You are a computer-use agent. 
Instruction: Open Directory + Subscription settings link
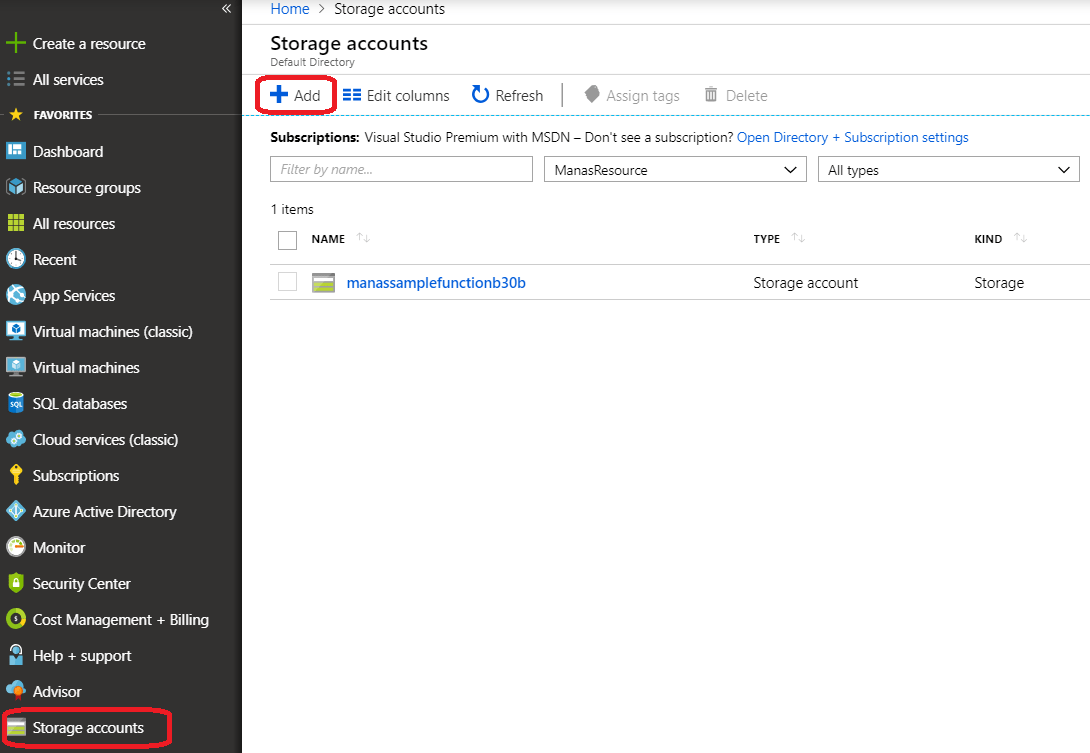pyautogui.click(x=852, y=138)
